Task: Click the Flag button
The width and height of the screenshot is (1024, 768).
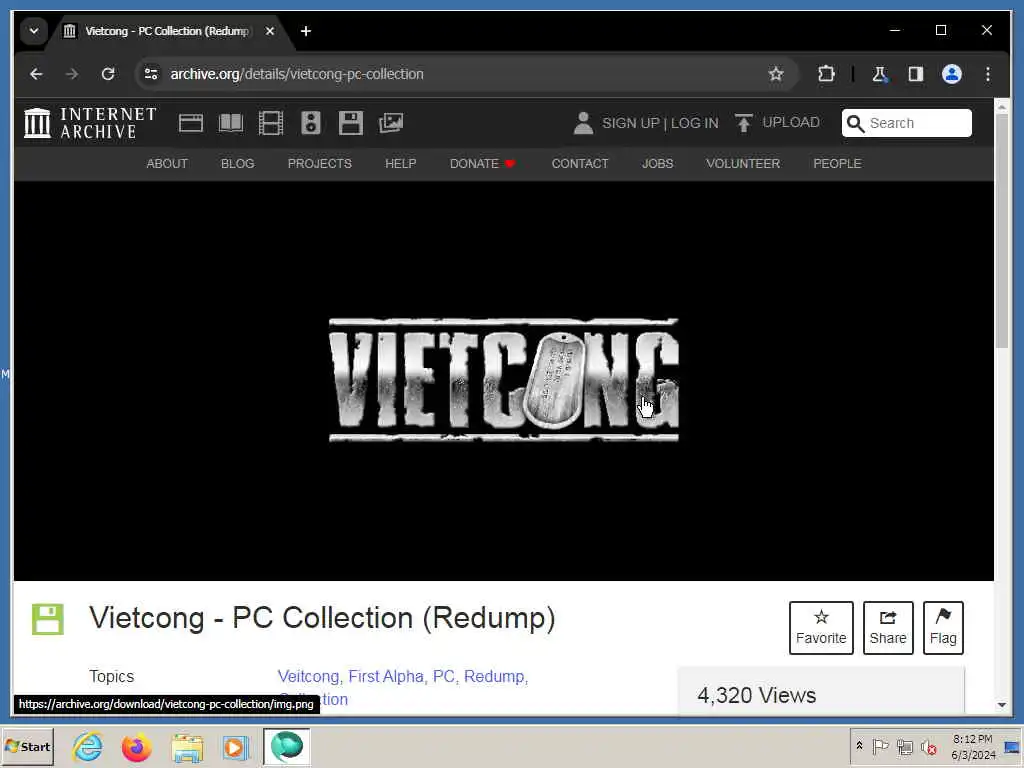Action: (x=943, y=628)
